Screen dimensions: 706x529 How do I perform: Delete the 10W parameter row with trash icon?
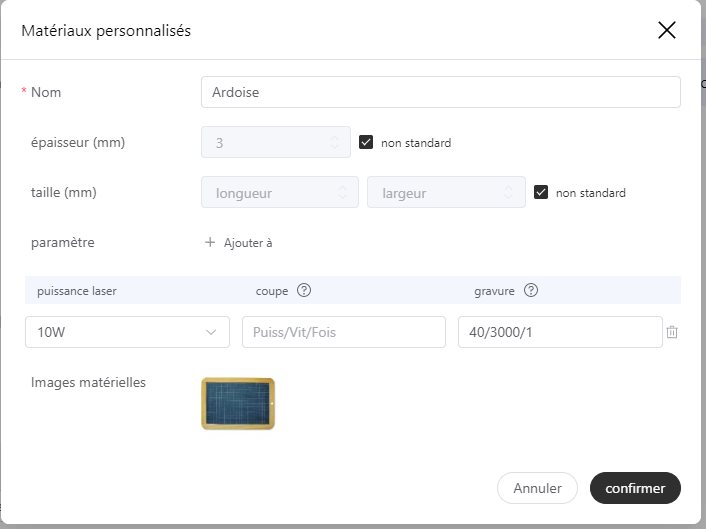click(x=672, y=332)
